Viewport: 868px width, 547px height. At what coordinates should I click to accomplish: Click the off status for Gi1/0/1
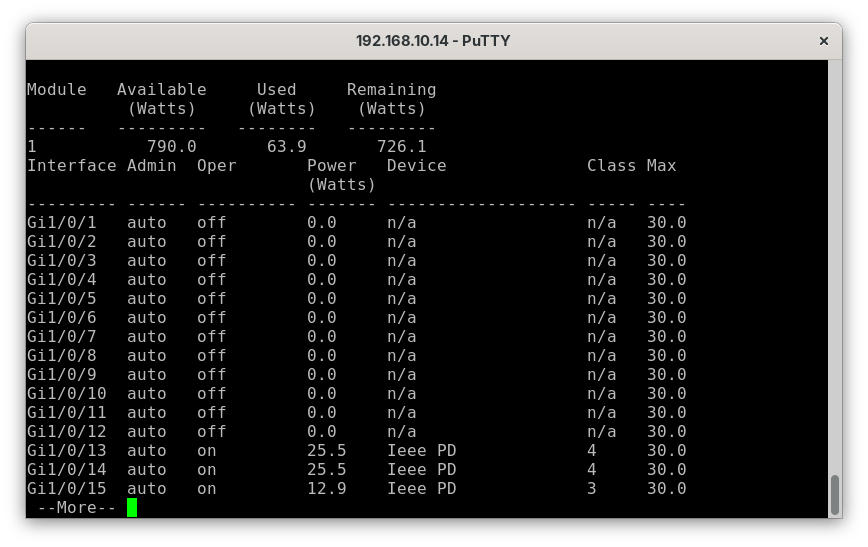pos(211,223)
